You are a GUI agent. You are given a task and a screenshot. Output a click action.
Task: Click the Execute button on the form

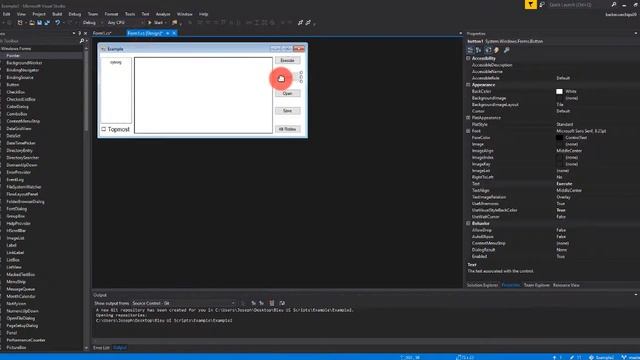(288, 60)
